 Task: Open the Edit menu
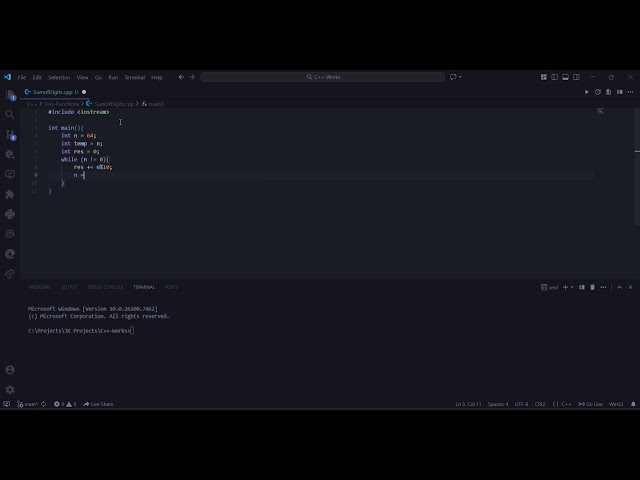point(37,77)
